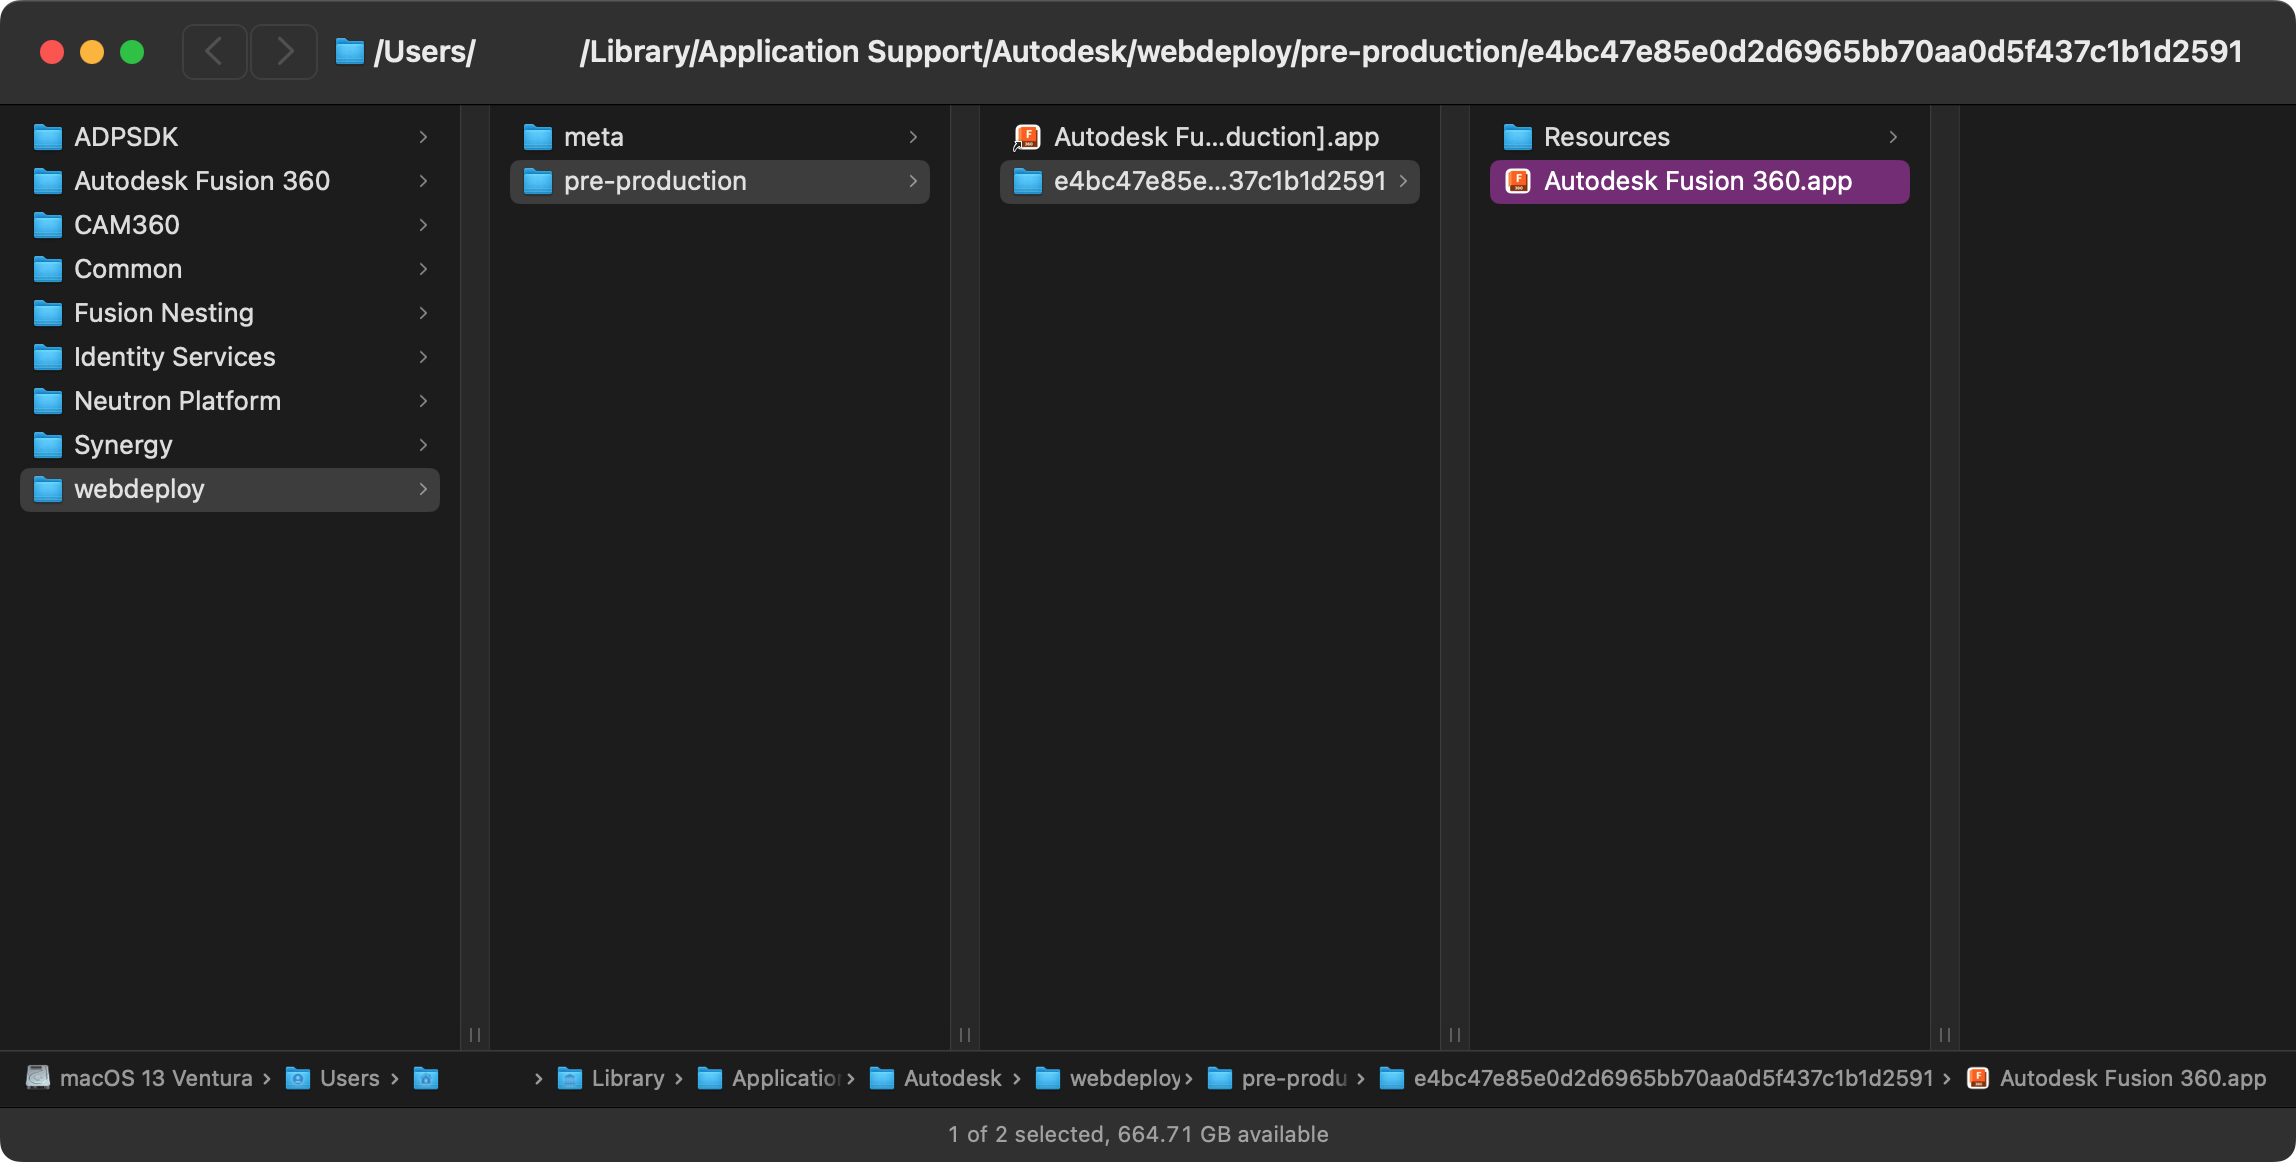The height and width of the screenshot is (1162, 2296).
Task: Expand the meta folder chevron
Action: click(x=913, y=137)
